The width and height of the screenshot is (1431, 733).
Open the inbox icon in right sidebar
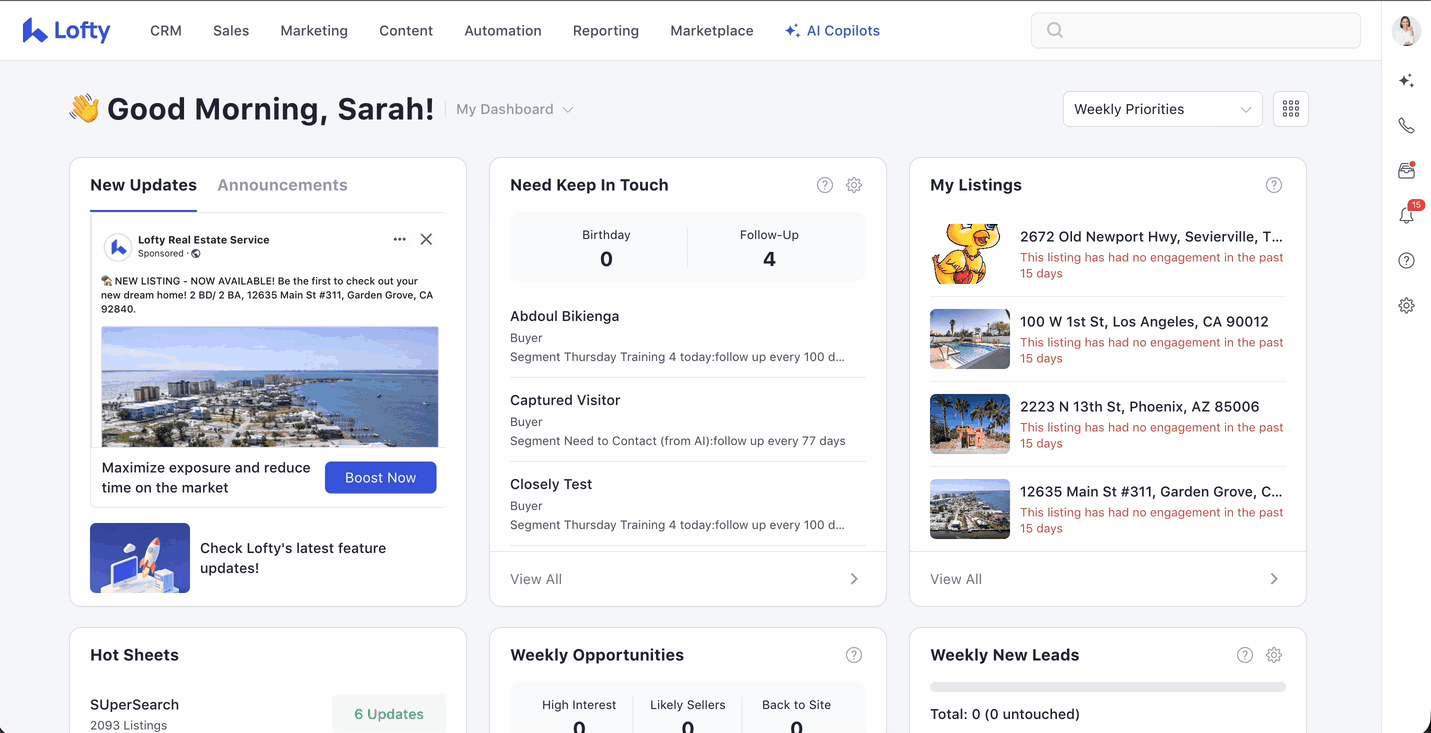1406,171
